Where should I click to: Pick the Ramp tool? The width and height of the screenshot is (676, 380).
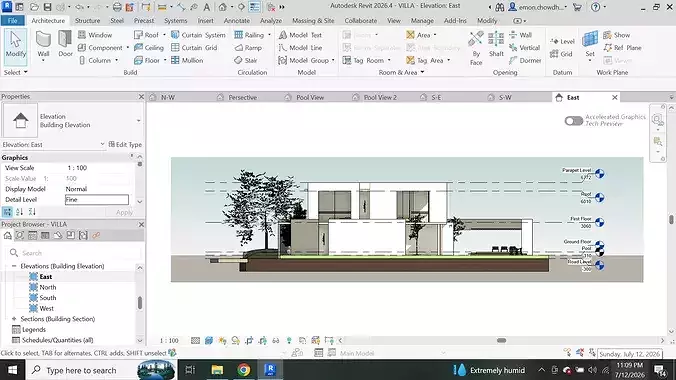(248, 47)
